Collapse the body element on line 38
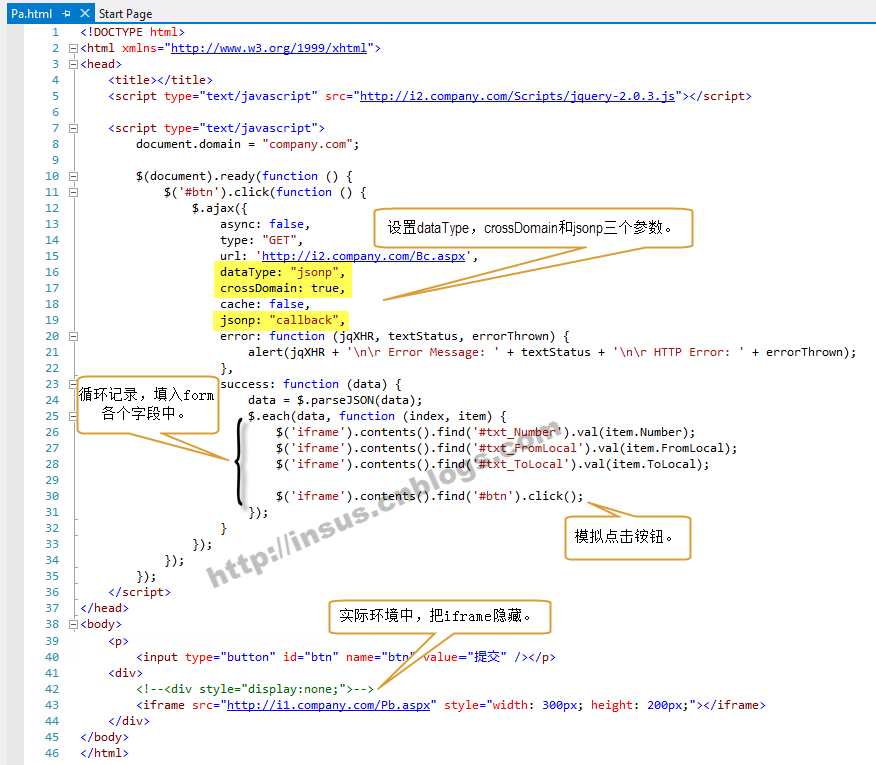 (73, 625)
